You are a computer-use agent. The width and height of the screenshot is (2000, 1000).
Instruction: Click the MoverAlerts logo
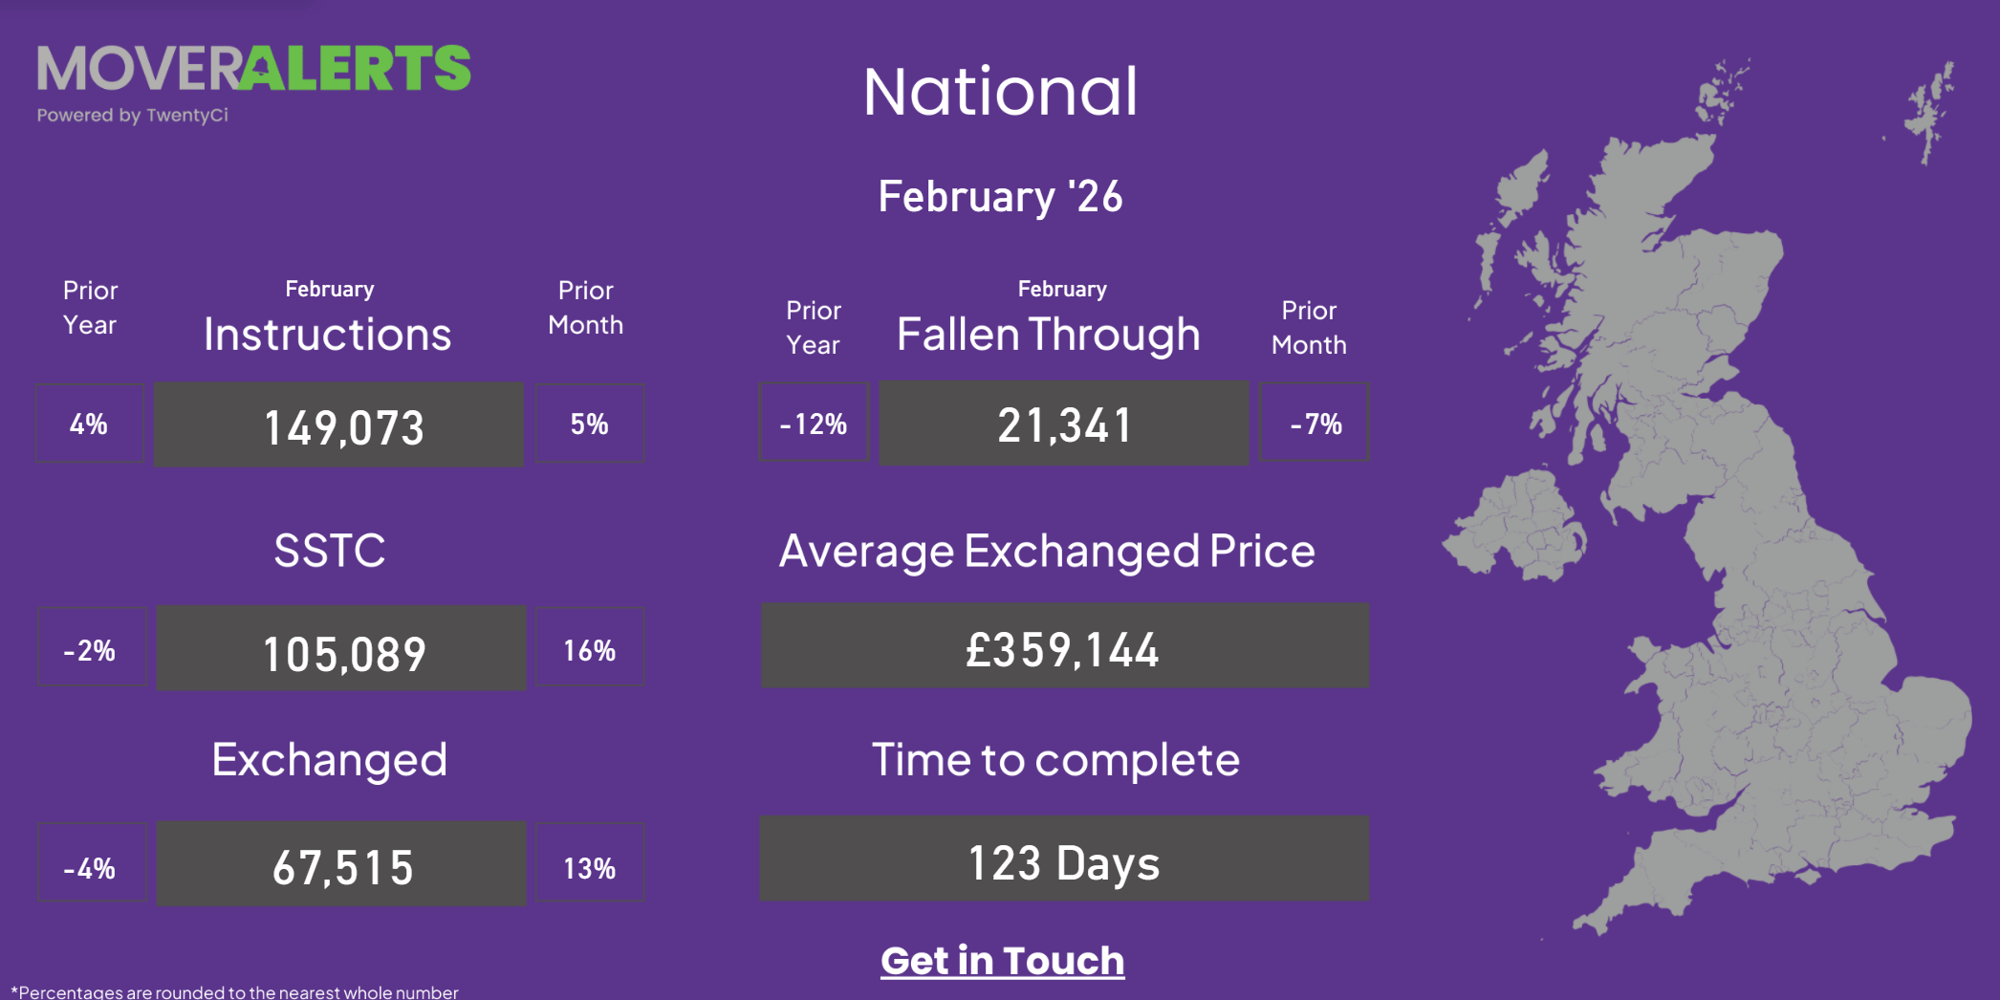(x=254, y=70)
